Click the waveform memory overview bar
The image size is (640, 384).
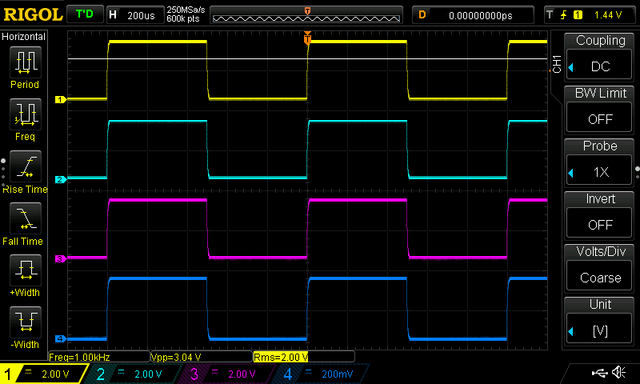[307, 16]
